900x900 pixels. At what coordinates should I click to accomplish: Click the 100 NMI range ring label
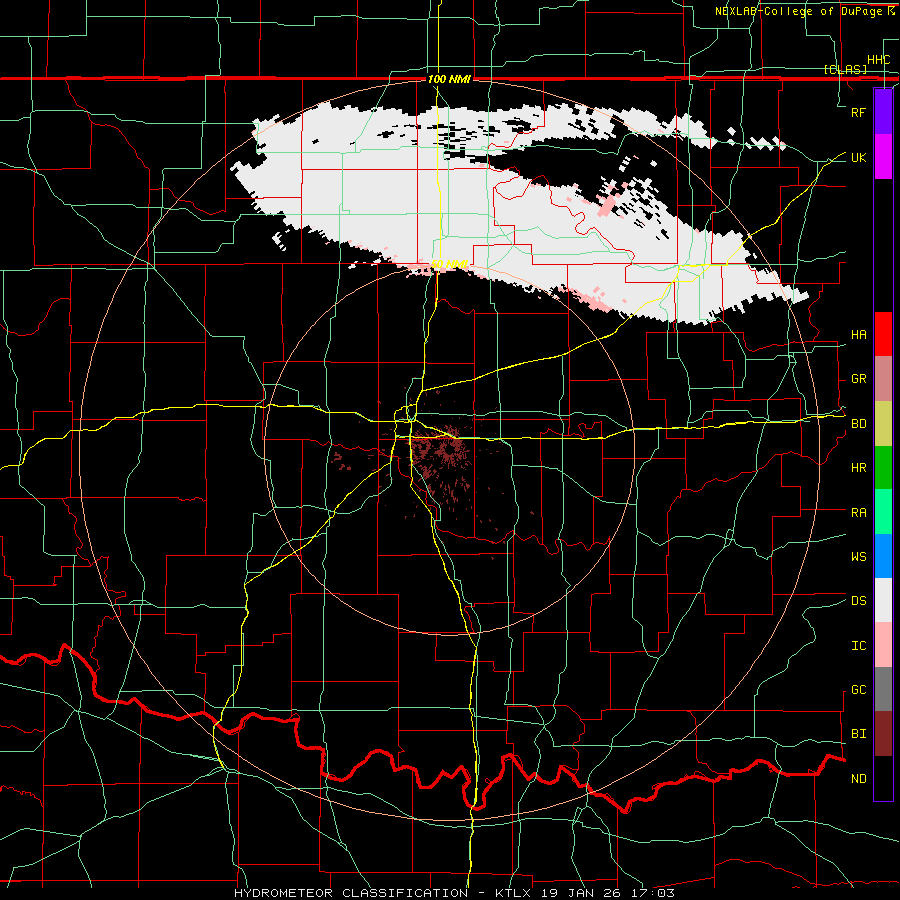point(449,79)
